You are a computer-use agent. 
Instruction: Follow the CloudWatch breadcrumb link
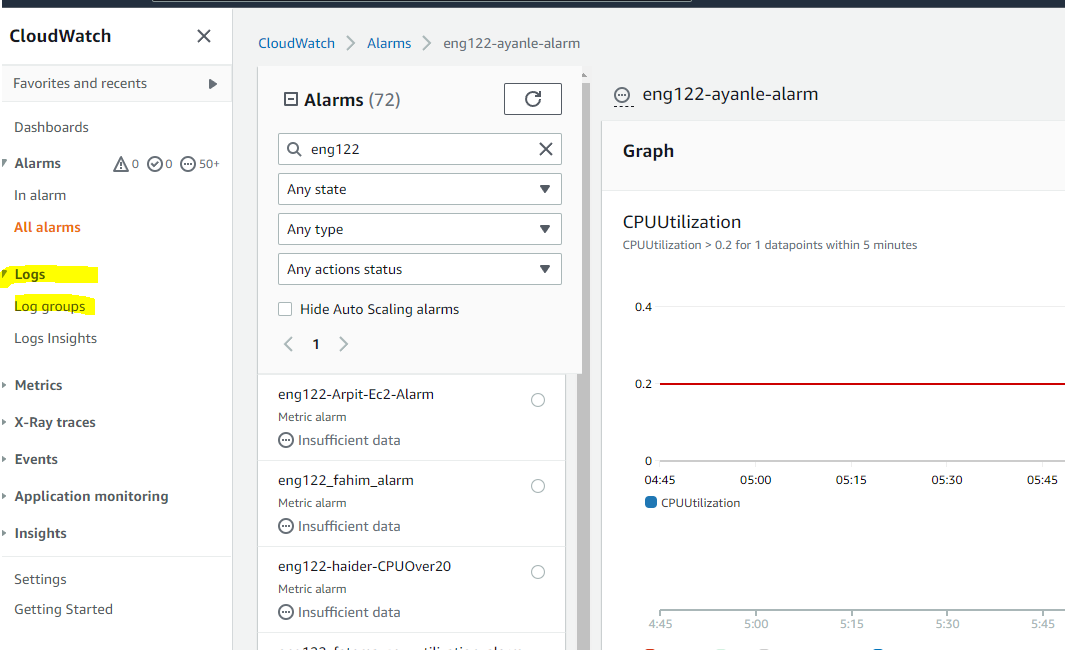point(296,43)
